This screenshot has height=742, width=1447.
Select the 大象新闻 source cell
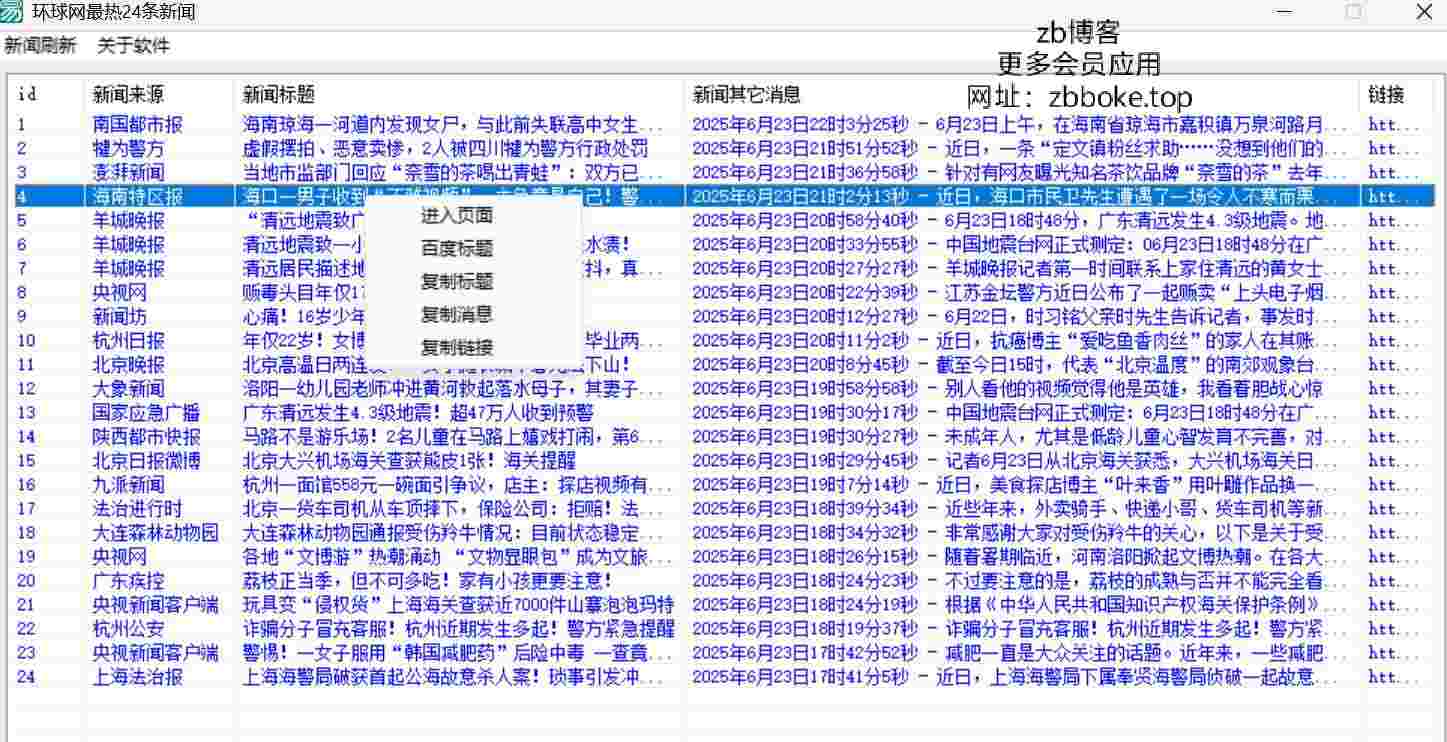(129, 389)
